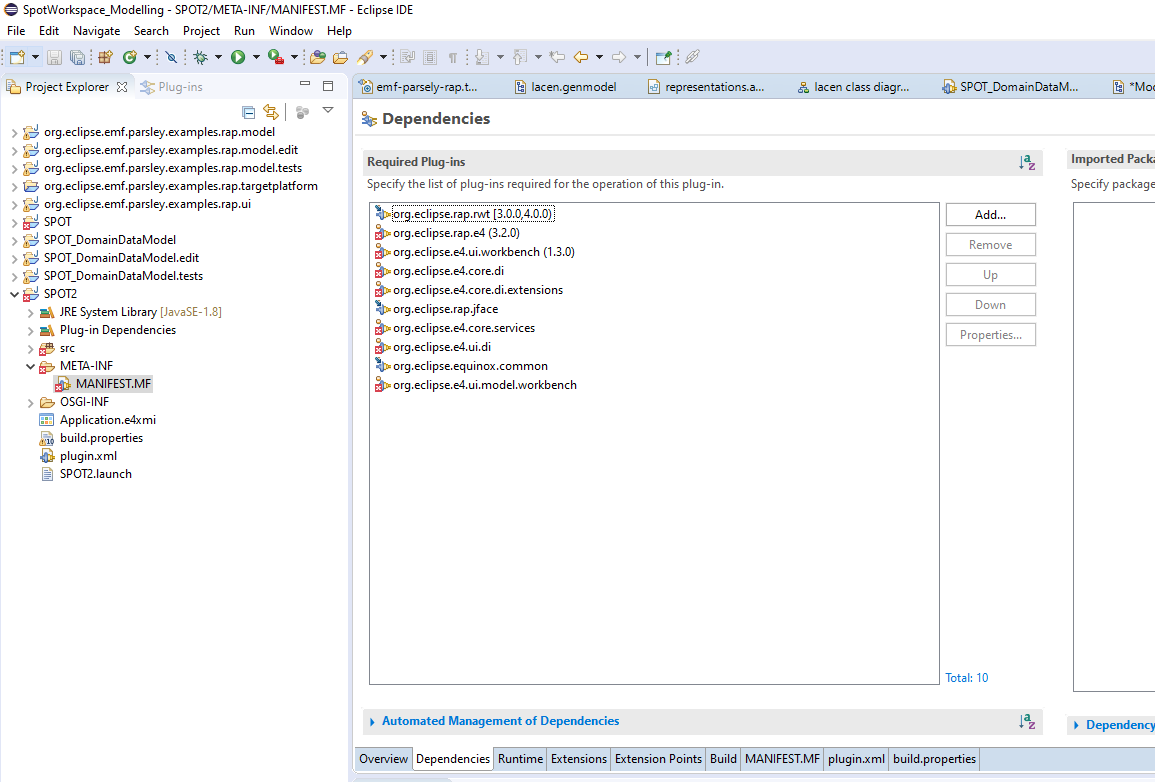Expand Automated Management of Dependencies section
The height and width of the screenshot is (782, 1155).
click(372, 722)
